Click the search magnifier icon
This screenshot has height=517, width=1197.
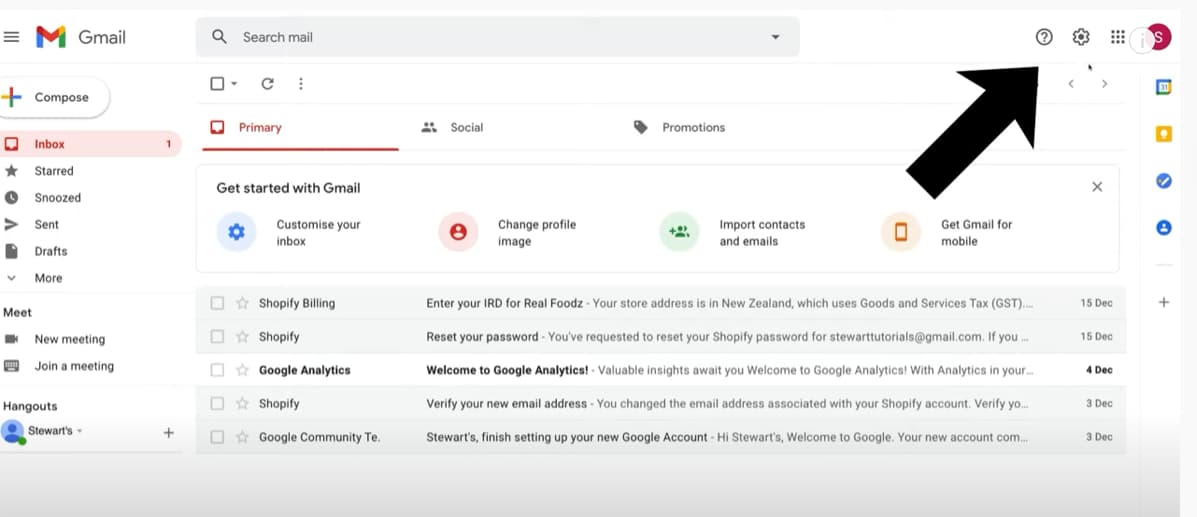click(219, 37)
